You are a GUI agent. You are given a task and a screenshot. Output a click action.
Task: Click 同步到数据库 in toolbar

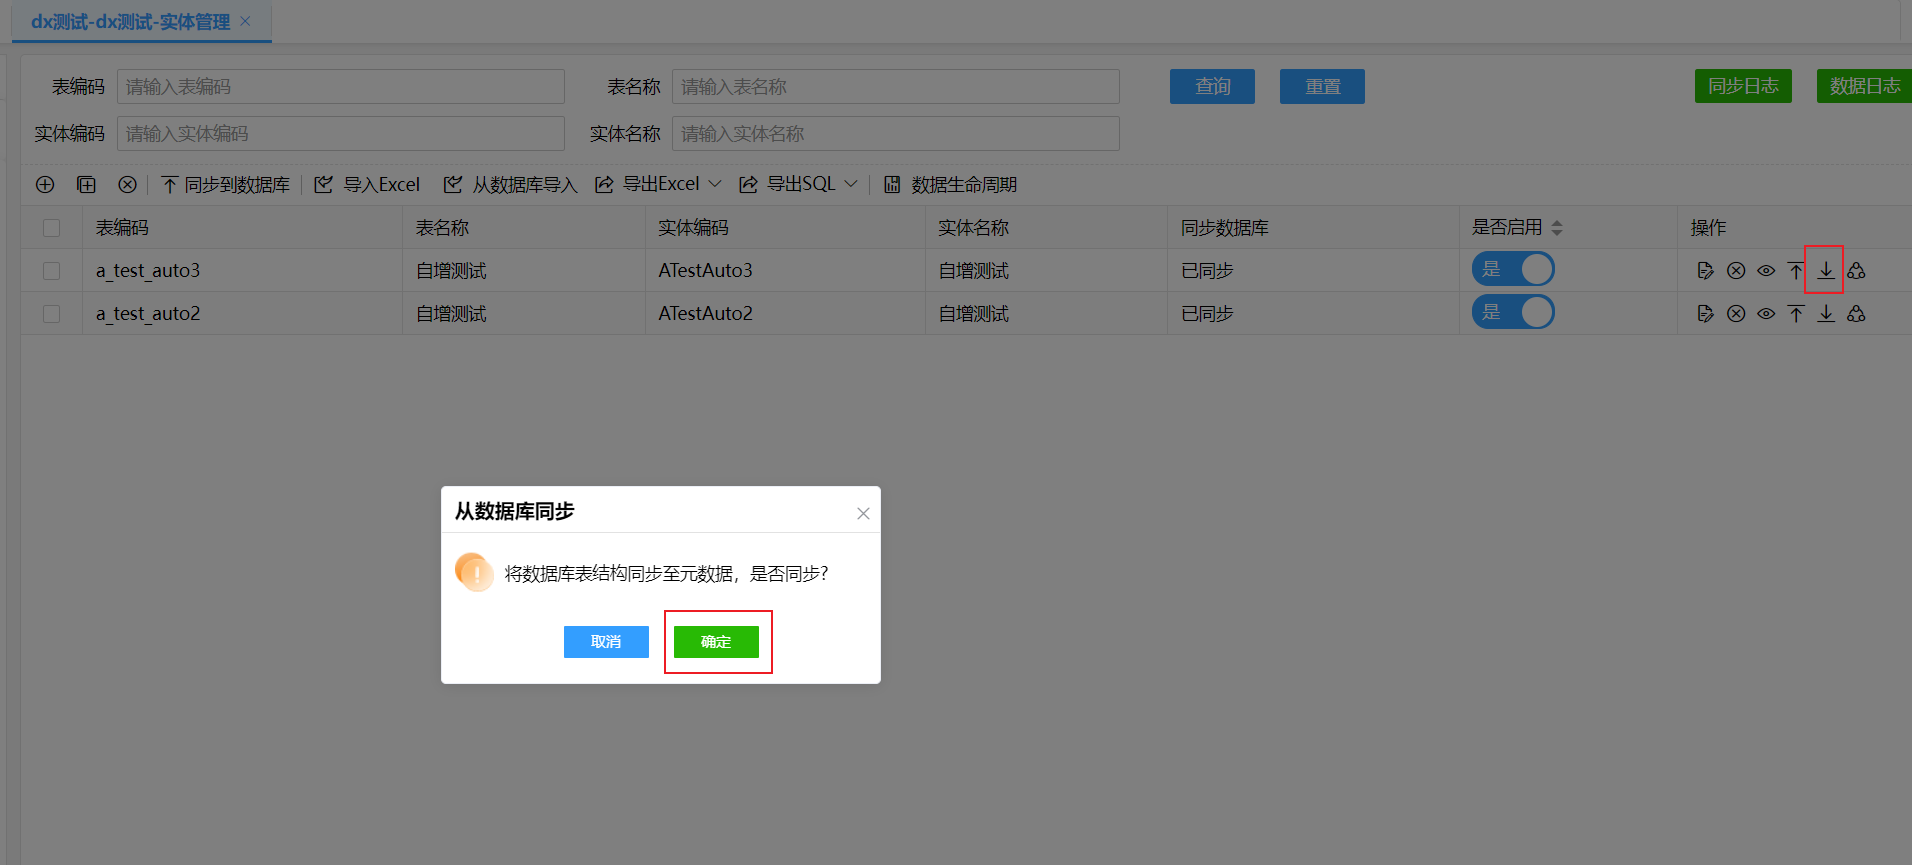coord(226,185)
